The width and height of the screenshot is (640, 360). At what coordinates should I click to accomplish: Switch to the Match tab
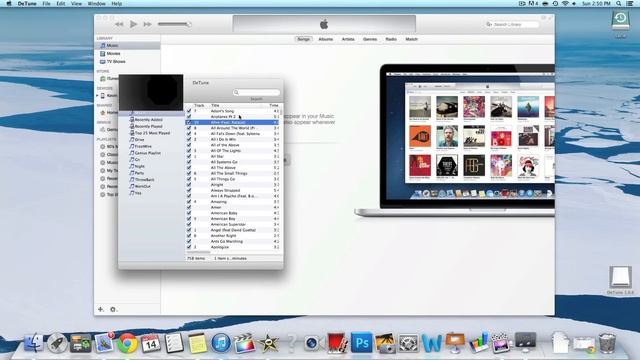click(411, 39)
